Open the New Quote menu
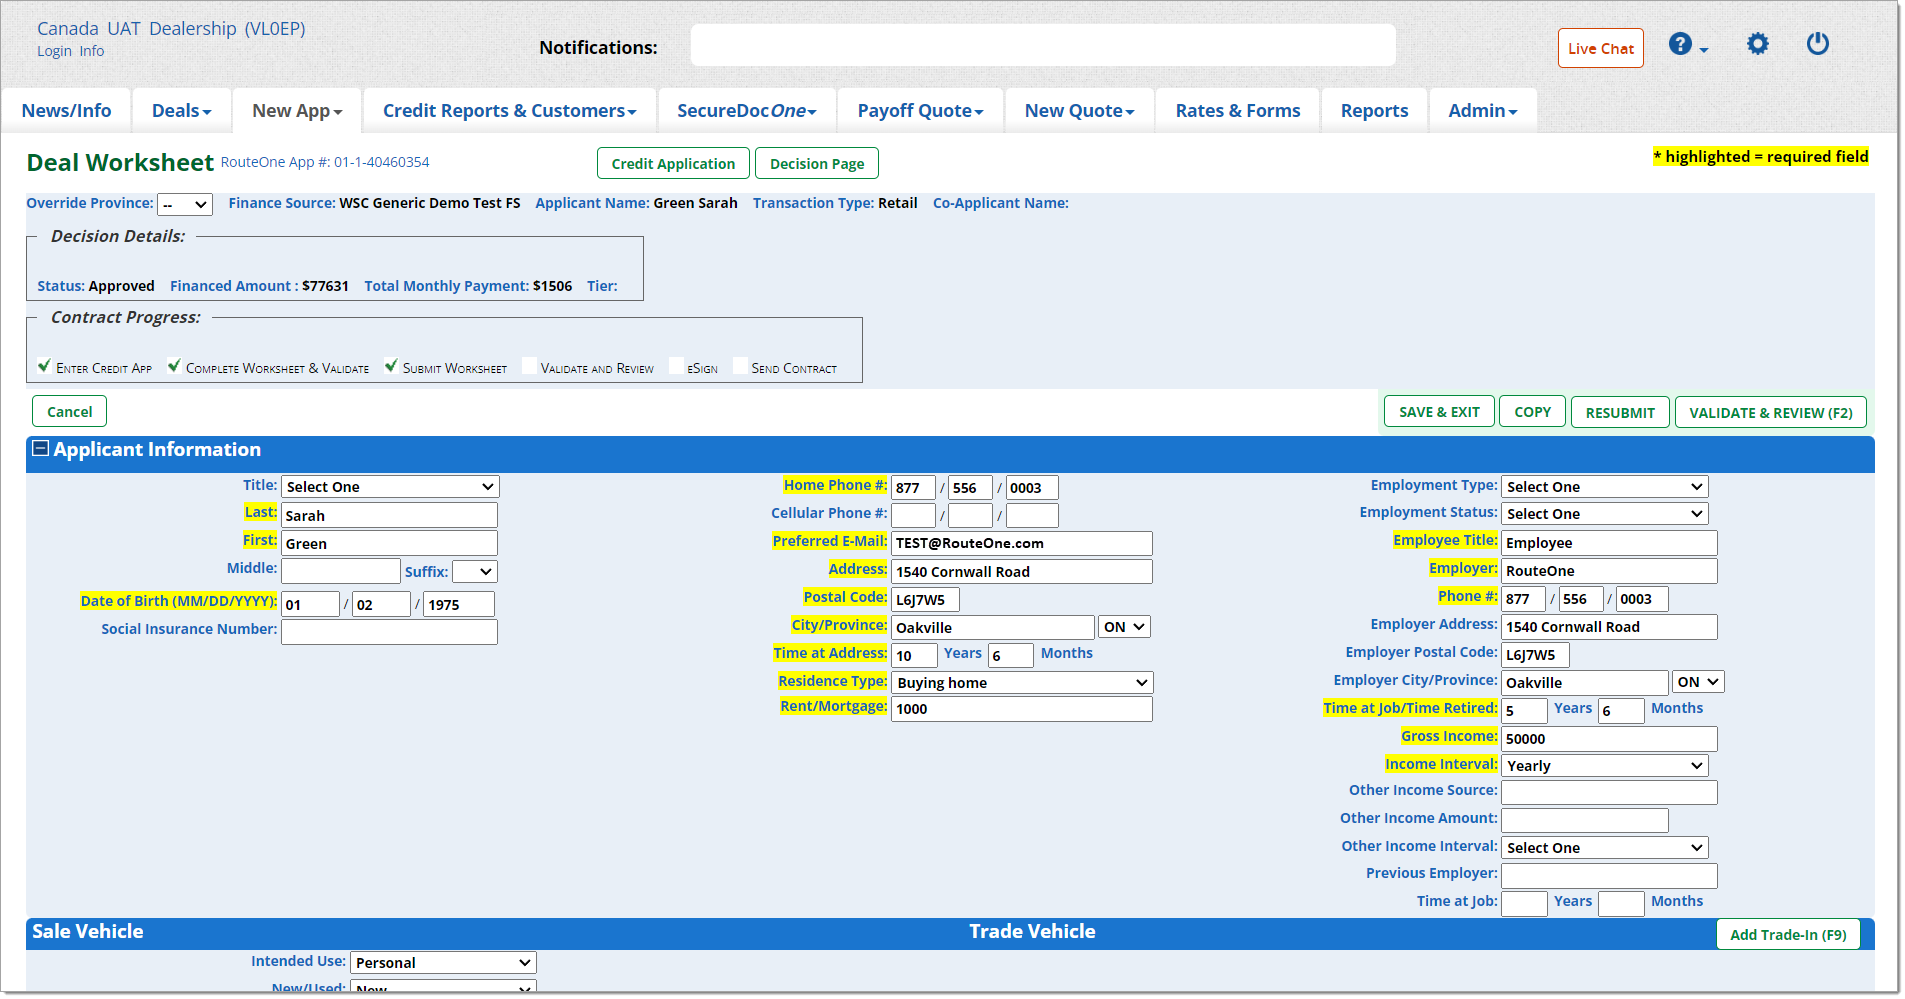This screenshot has width=1905, height=999. (x=1079, y=111)
